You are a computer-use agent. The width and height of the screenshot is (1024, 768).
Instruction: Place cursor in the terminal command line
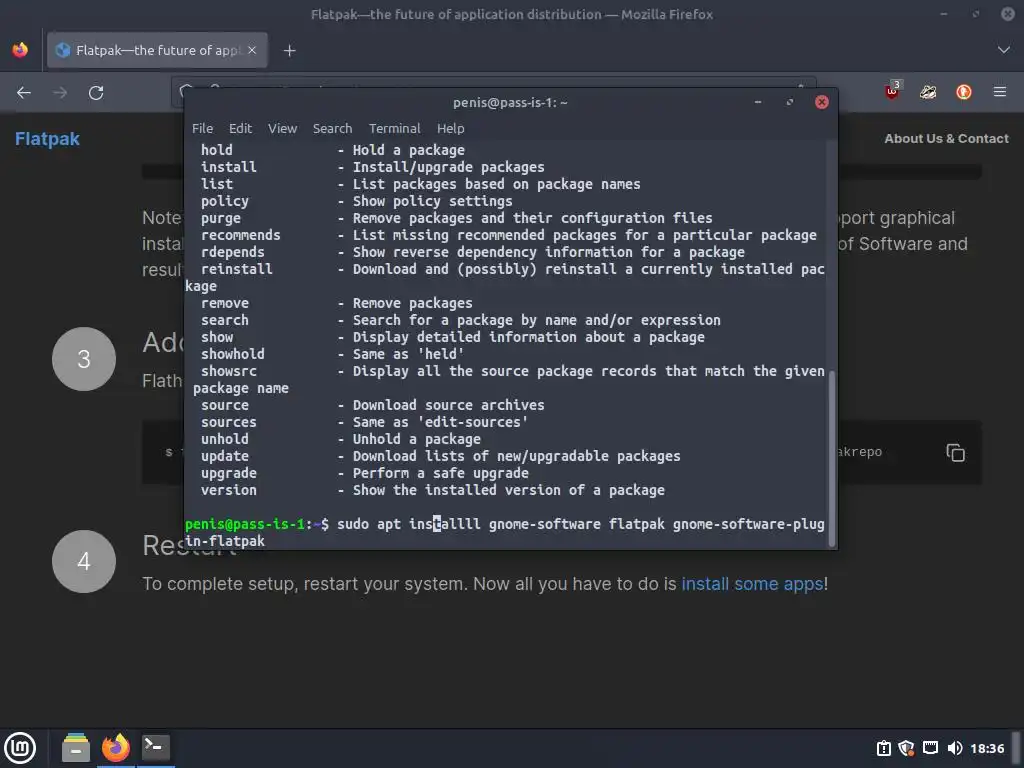click(504, 532)
